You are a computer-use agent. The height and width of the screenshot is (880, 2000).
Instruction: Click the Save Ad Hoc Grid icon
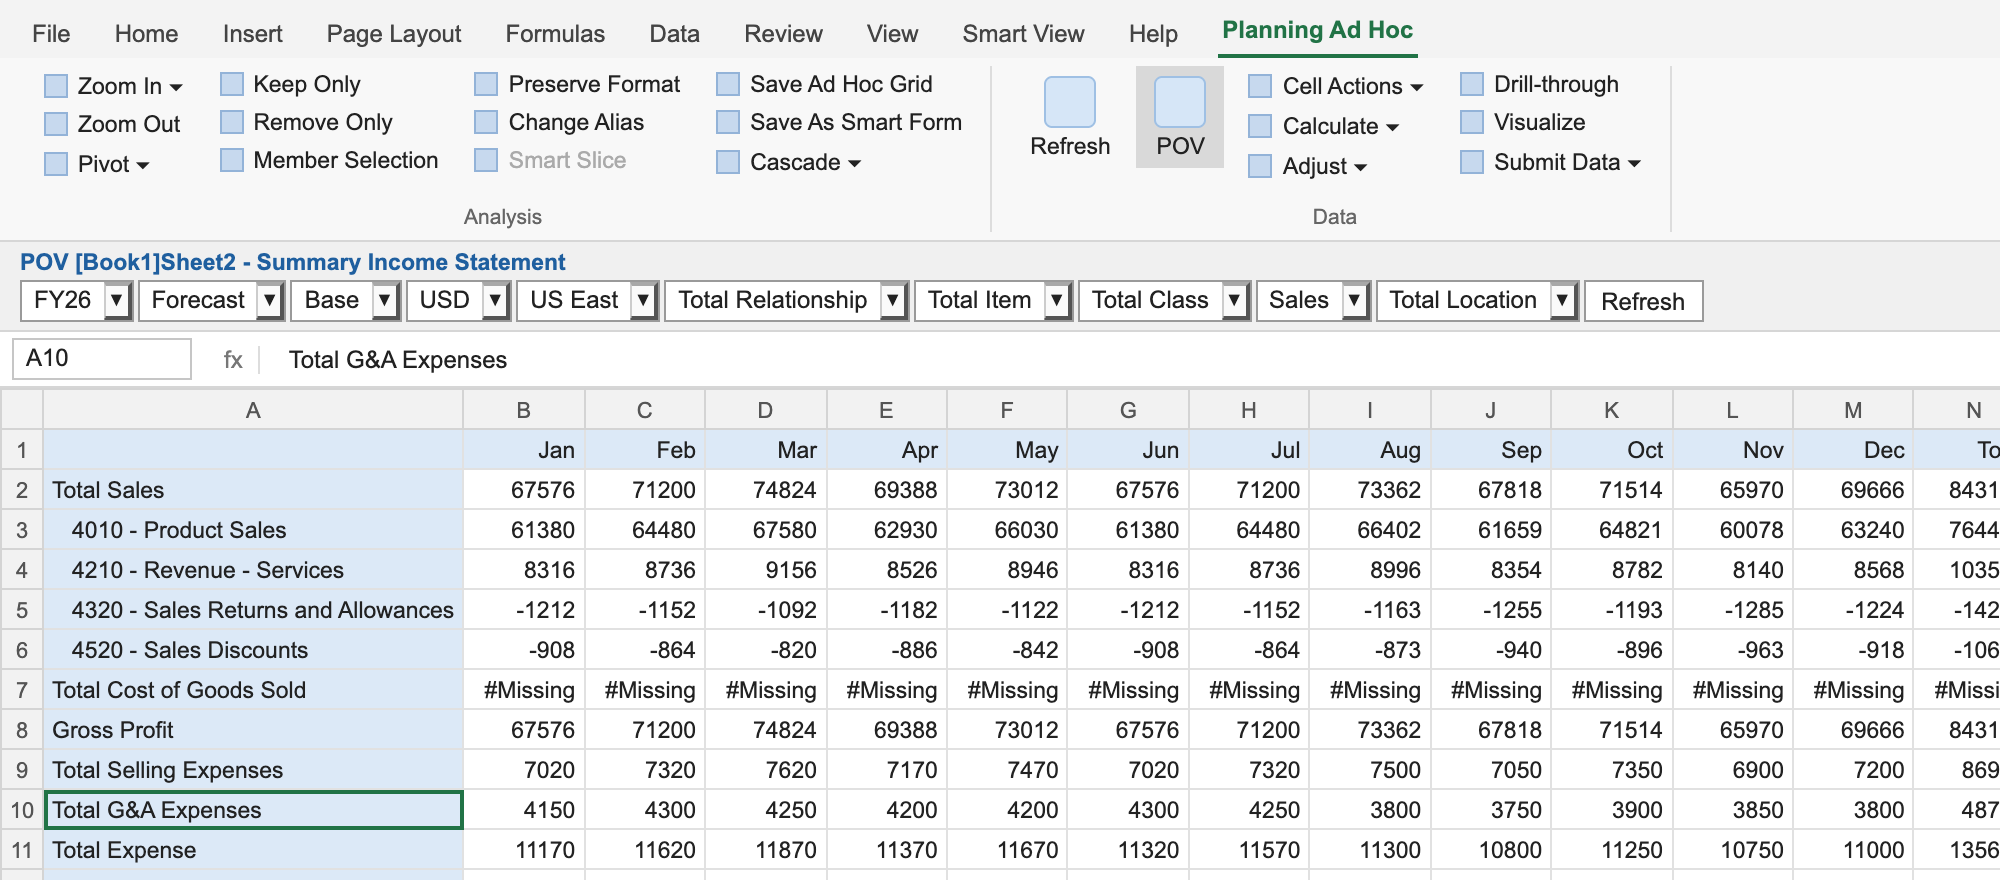click(x=728, y=84)
